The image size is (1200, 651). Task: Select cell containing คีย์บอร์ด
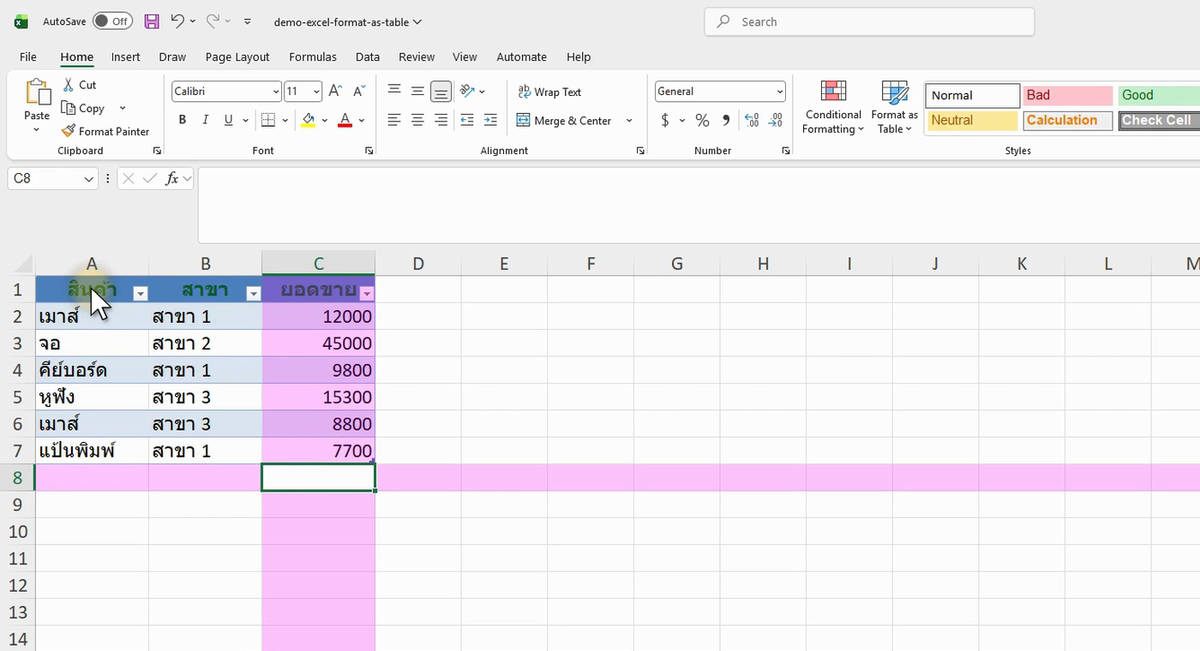click(92, 370)
